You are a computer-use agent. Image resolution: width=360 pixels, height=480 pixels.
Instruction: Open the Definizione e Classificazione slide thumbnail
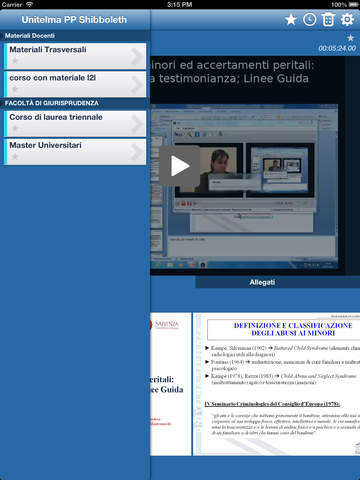tap(277, 384)
